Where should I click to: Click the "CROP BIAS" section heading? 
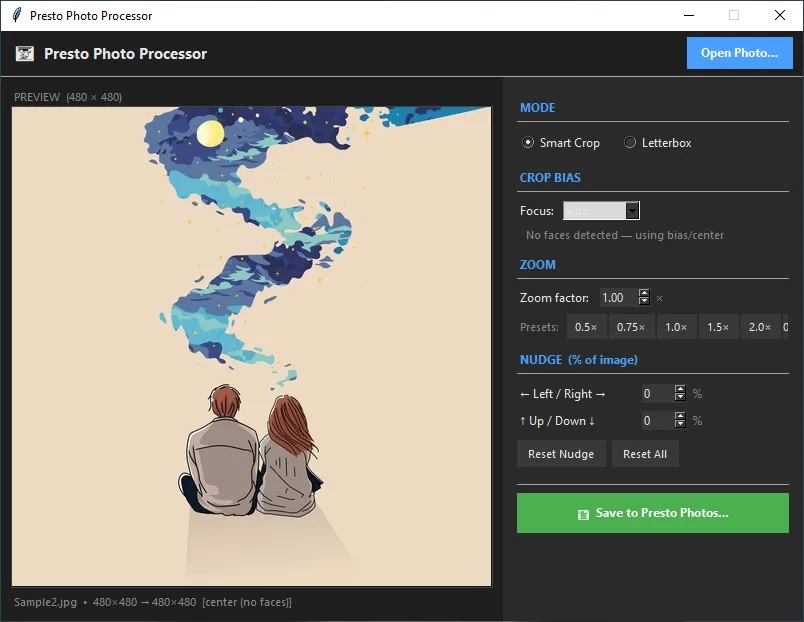click(550, 178)
